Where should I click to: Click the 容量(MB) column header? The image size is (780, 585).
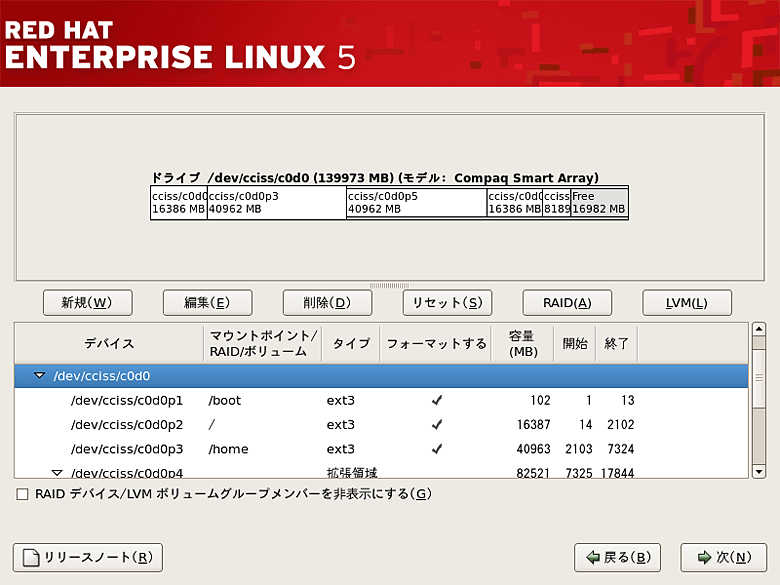523,343
